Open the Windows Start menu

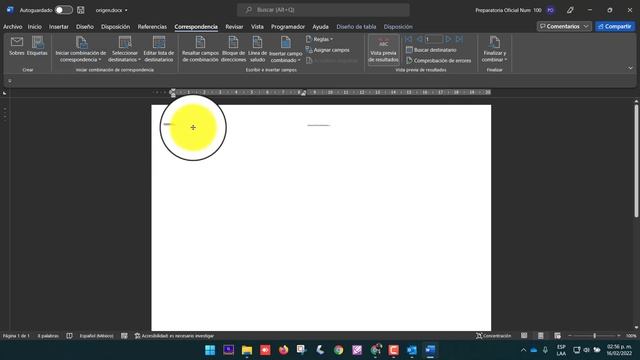point(210,350)
